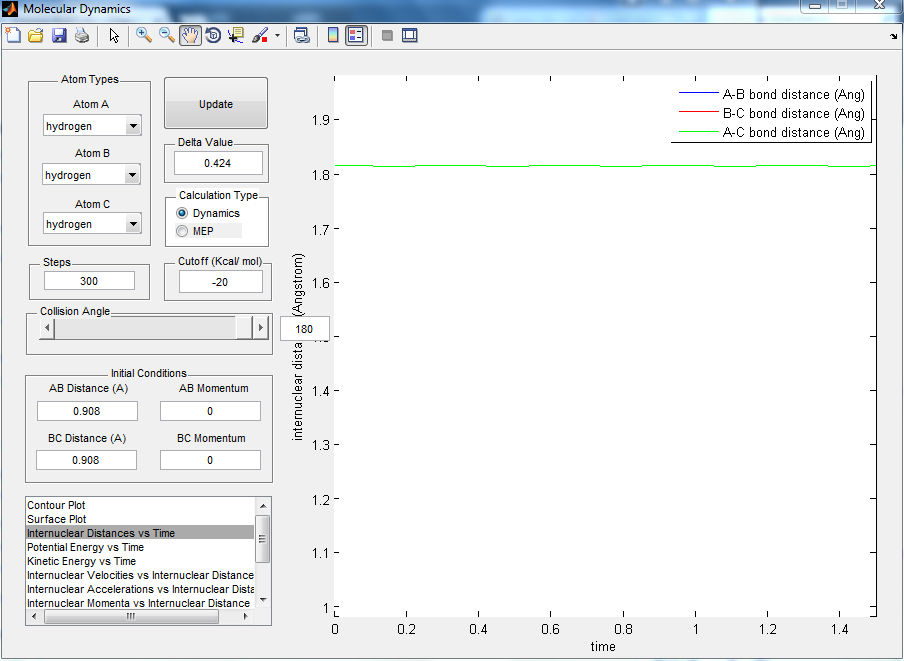Click the Delta Value field

(219, 163)
